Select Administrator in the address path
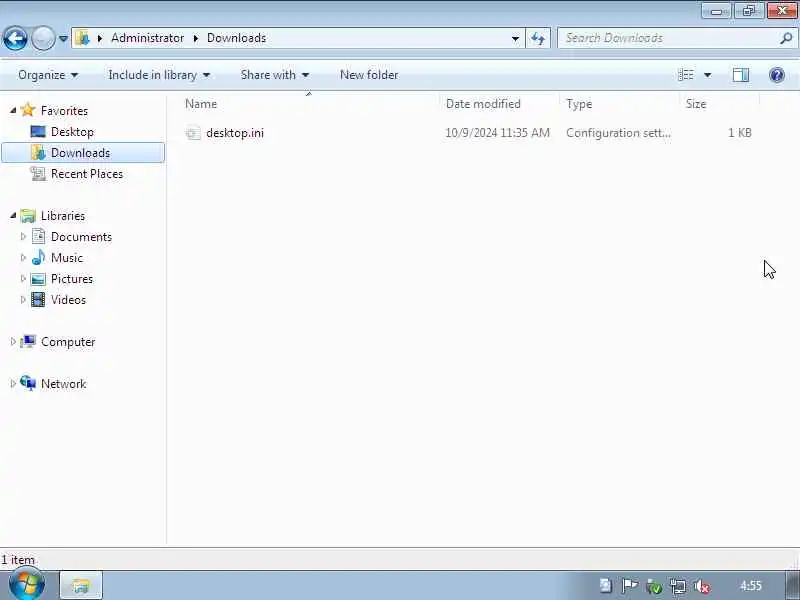800x600 pixels. pyautogui.click(x=147, y=38)
